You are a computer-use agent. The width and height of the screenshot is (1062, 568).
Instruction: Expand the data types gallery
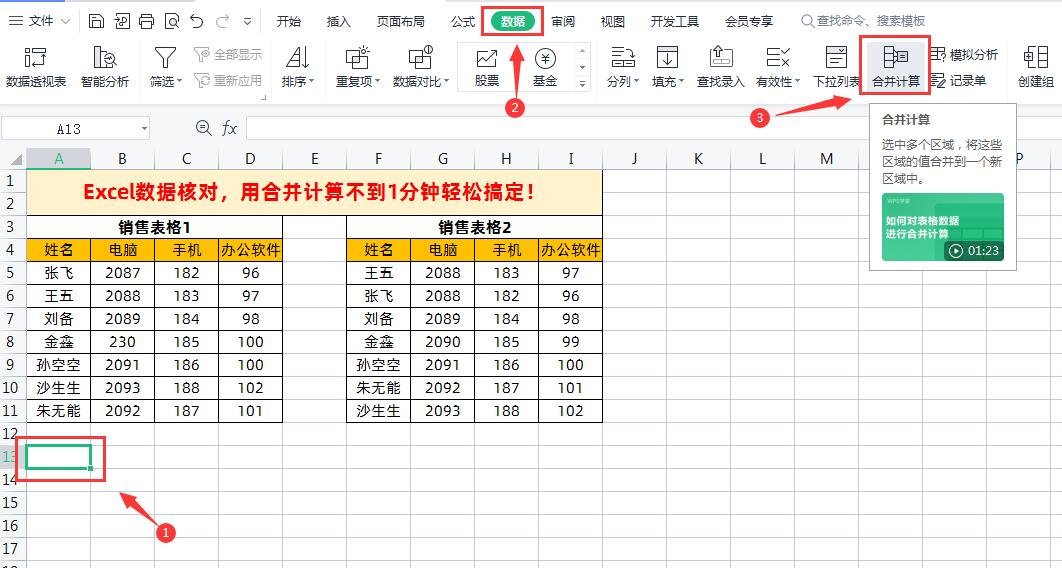(582, 83)
